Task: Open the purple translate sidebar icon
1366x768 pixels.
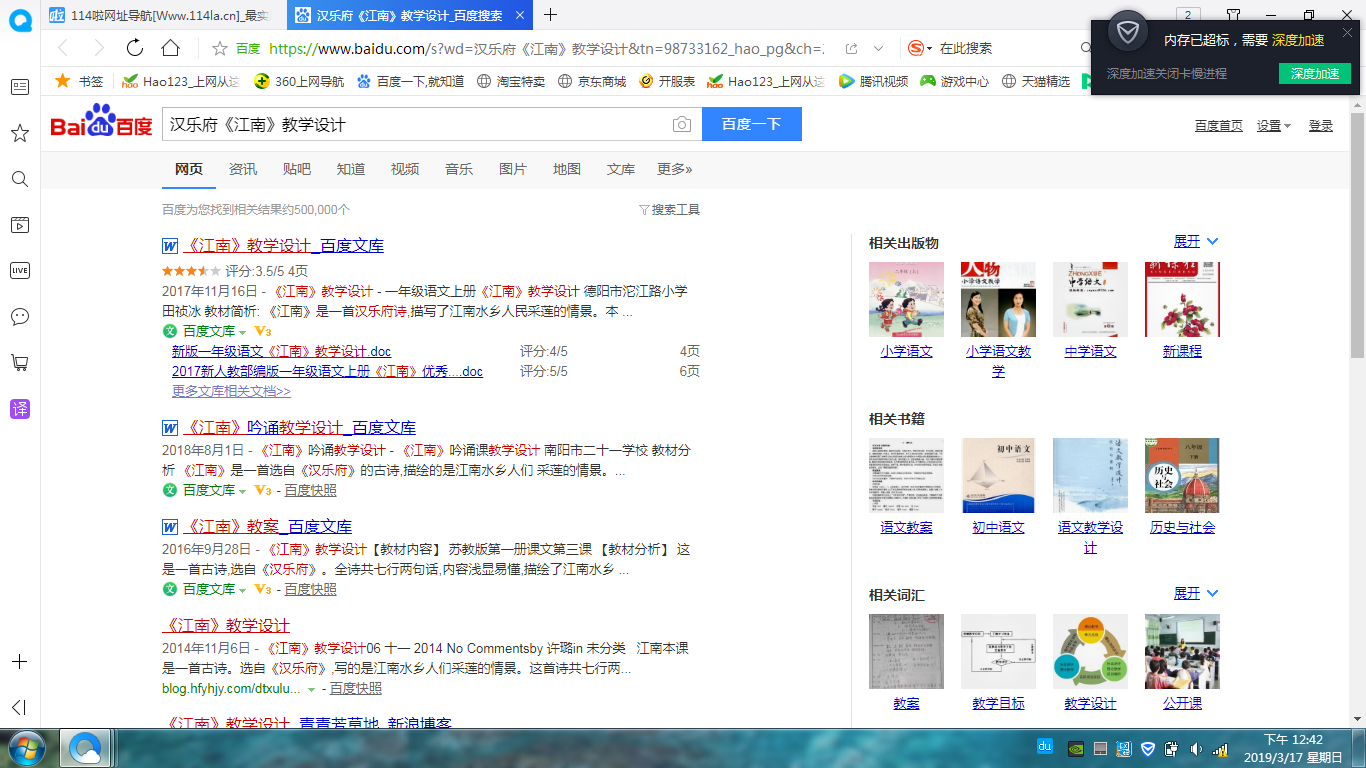Action: click(19, 408)
